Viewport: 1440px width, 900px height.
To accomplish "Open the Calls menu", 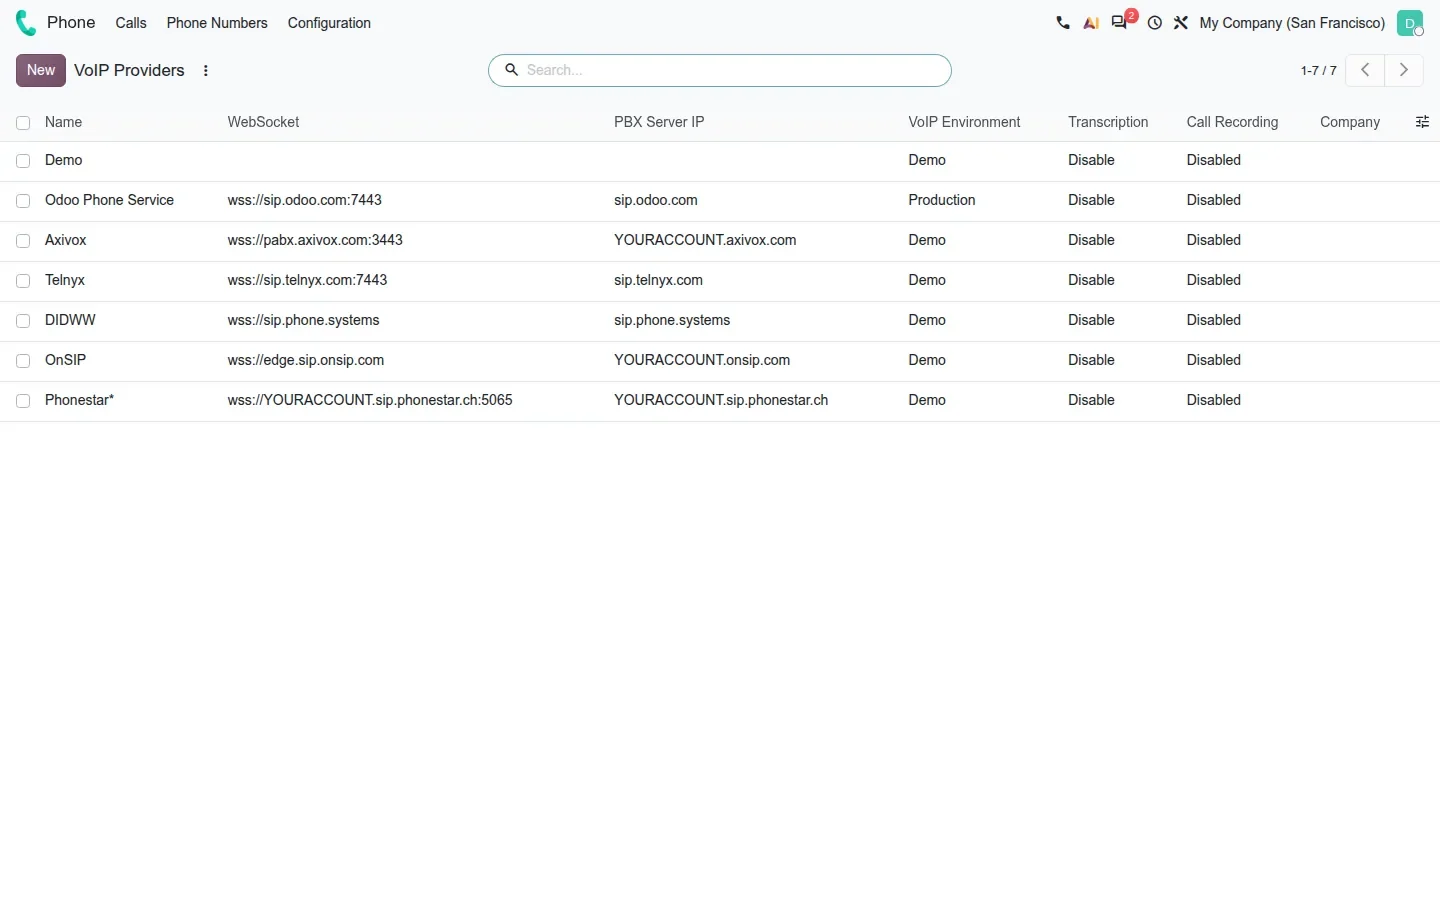I will coord(131,23).
